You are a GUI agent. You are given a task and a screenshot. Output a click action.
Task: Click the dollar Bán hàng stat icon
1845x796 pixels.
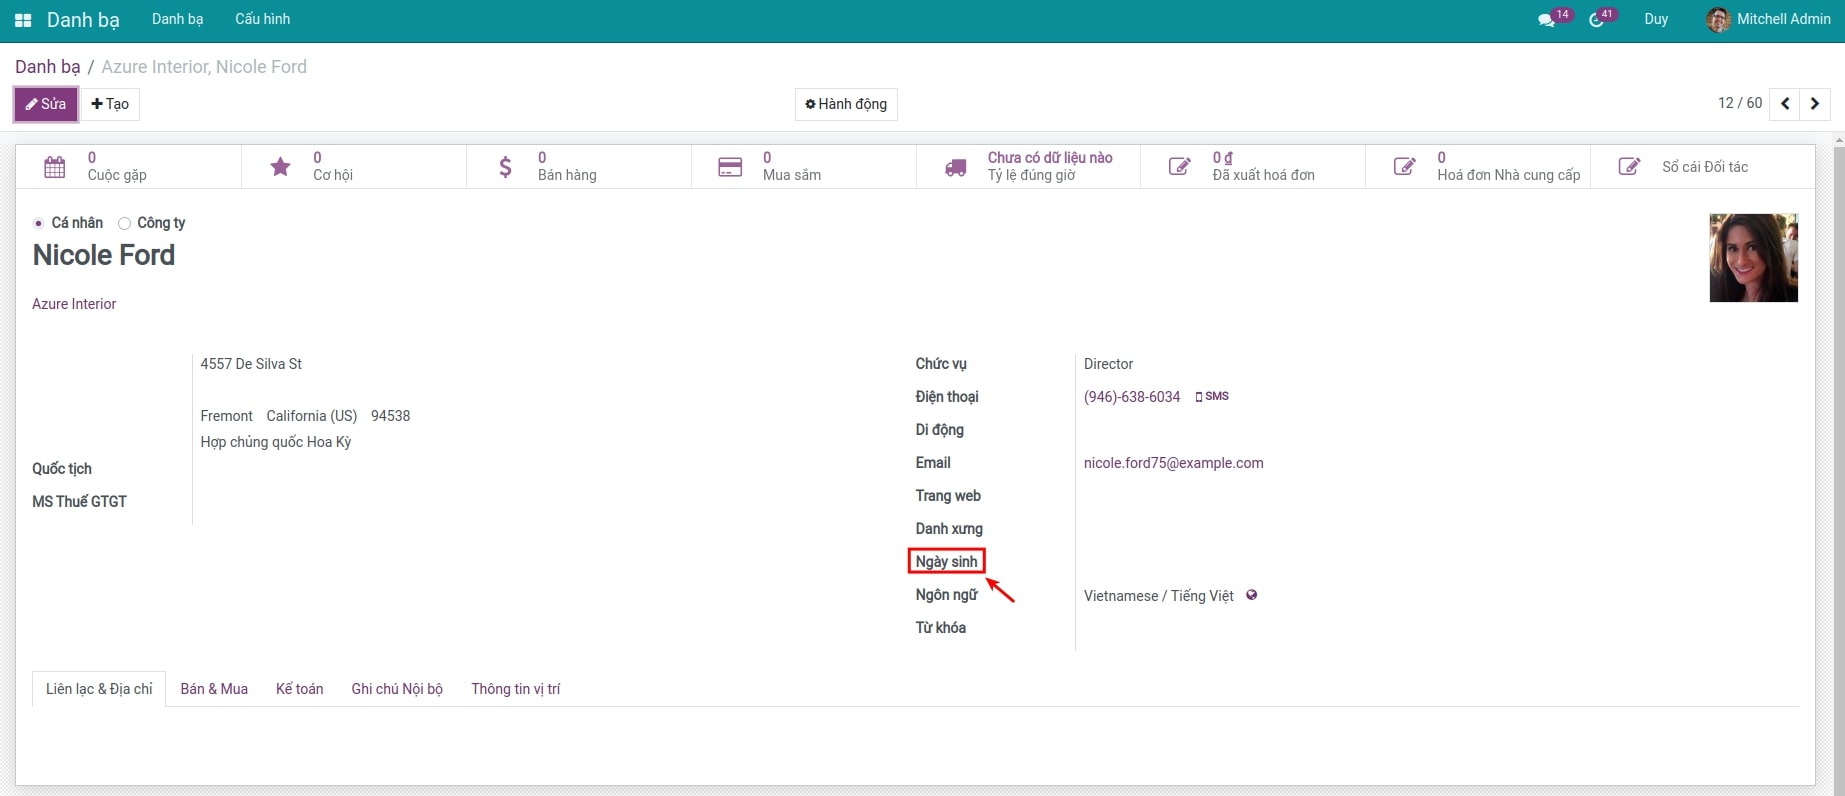click(x=506, y=167)
